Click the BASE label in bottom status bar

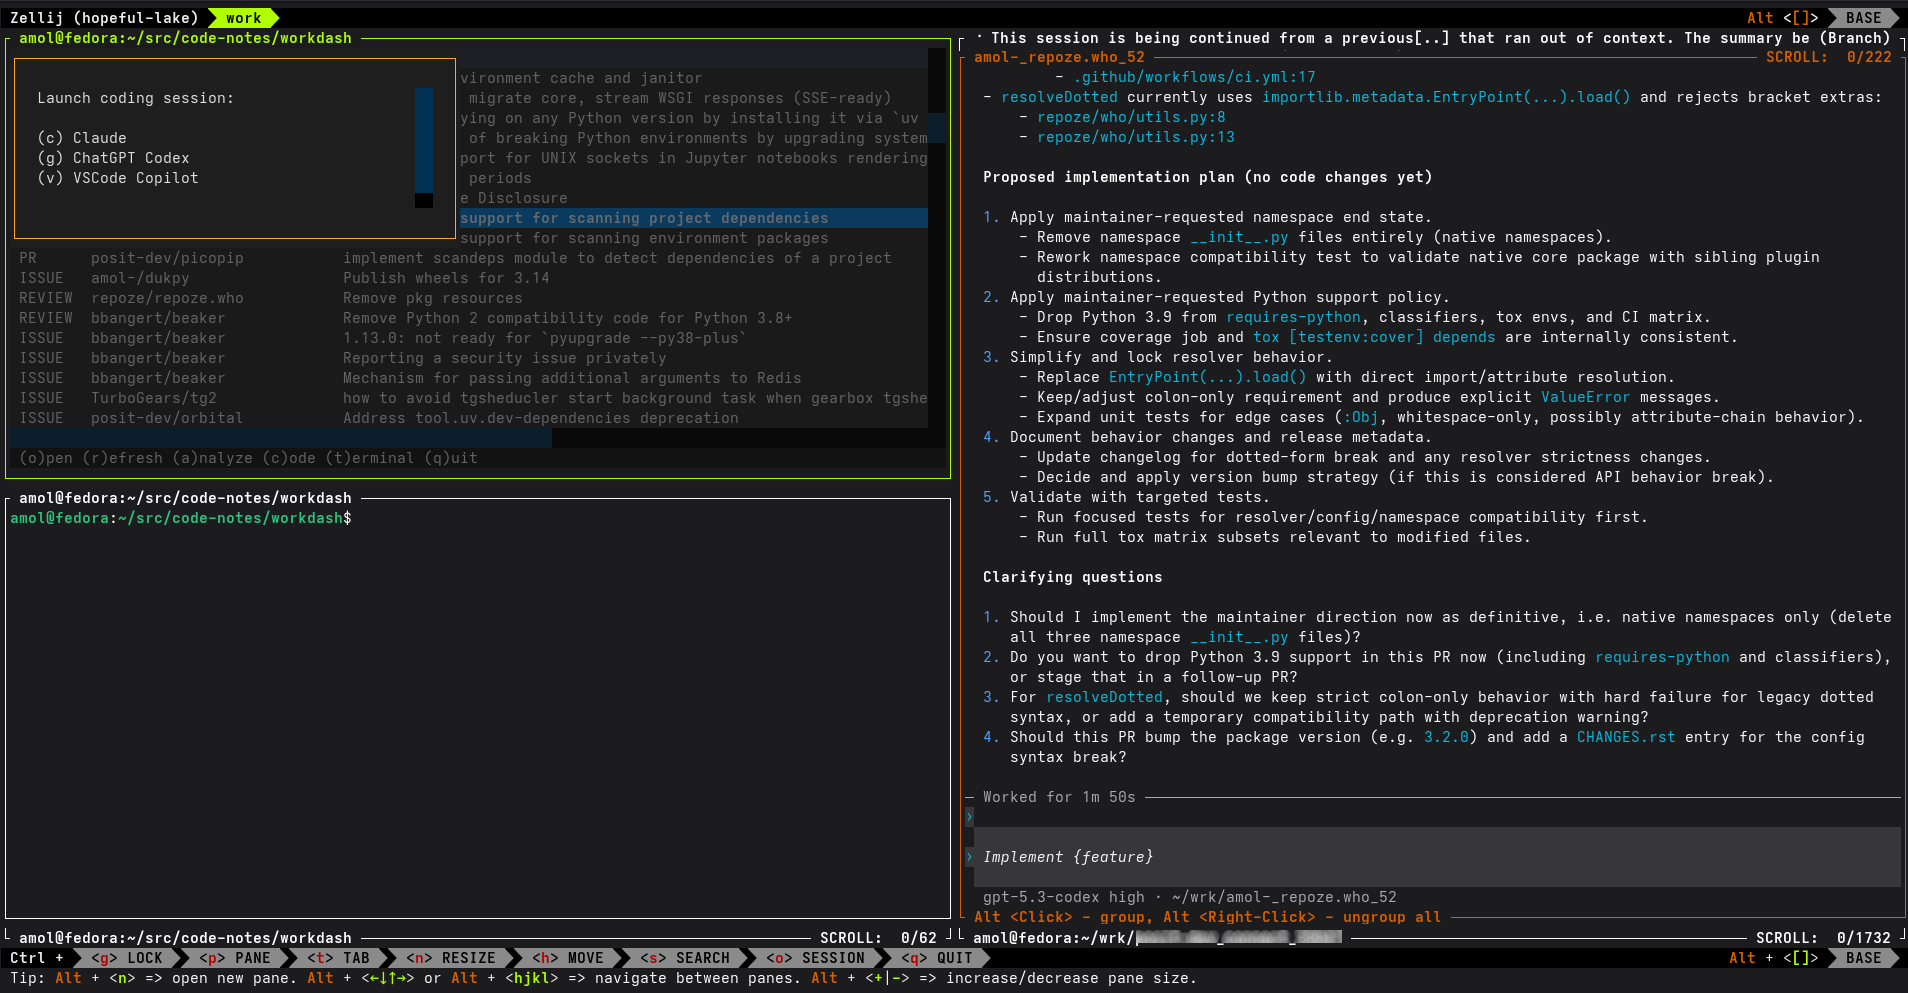(x=1863, y=958)
